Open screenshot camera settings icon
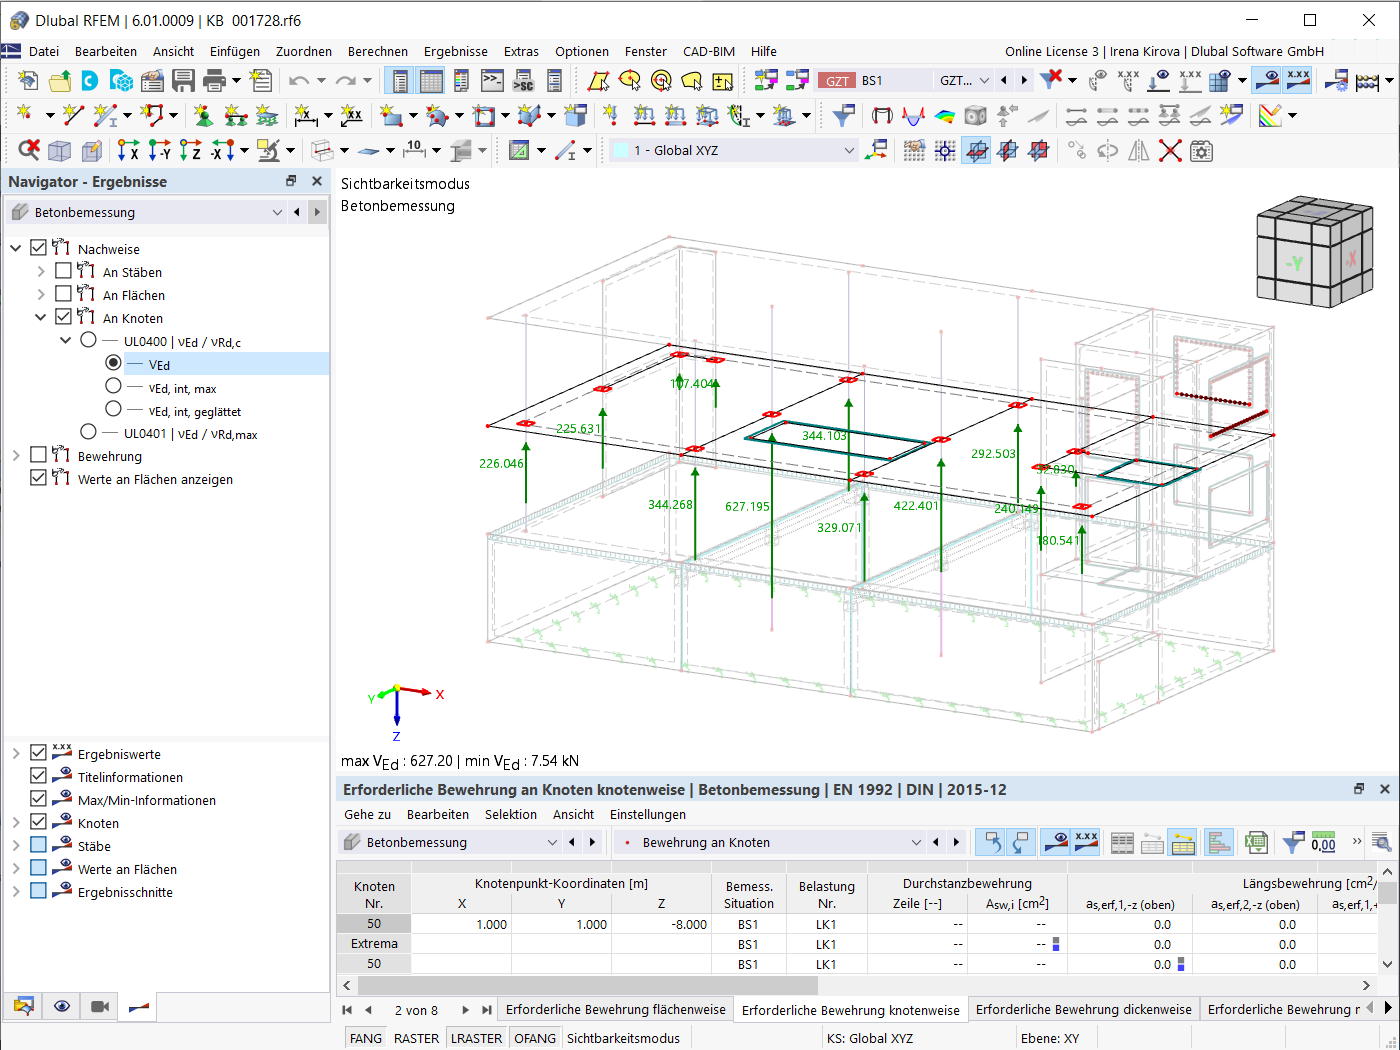The width and height of the screenshot is (1400, 1050). 1201,151
